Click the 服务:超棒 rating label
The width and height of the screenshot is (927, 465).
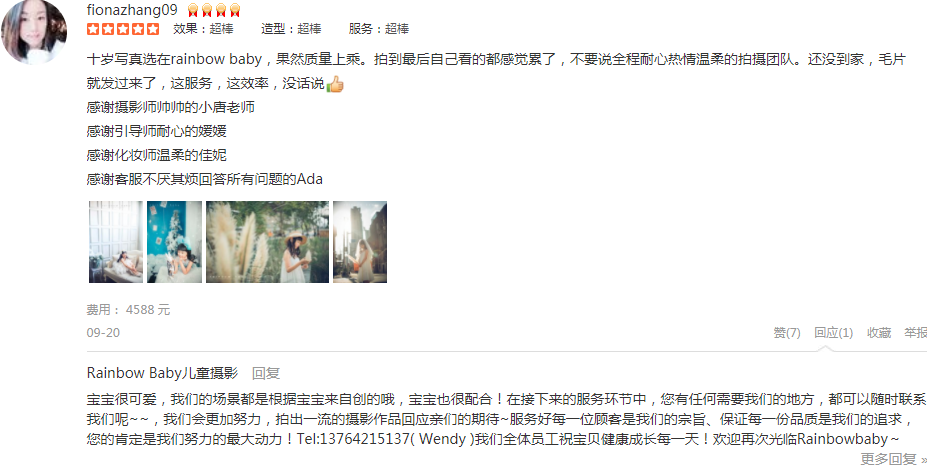tap(379, 29)
